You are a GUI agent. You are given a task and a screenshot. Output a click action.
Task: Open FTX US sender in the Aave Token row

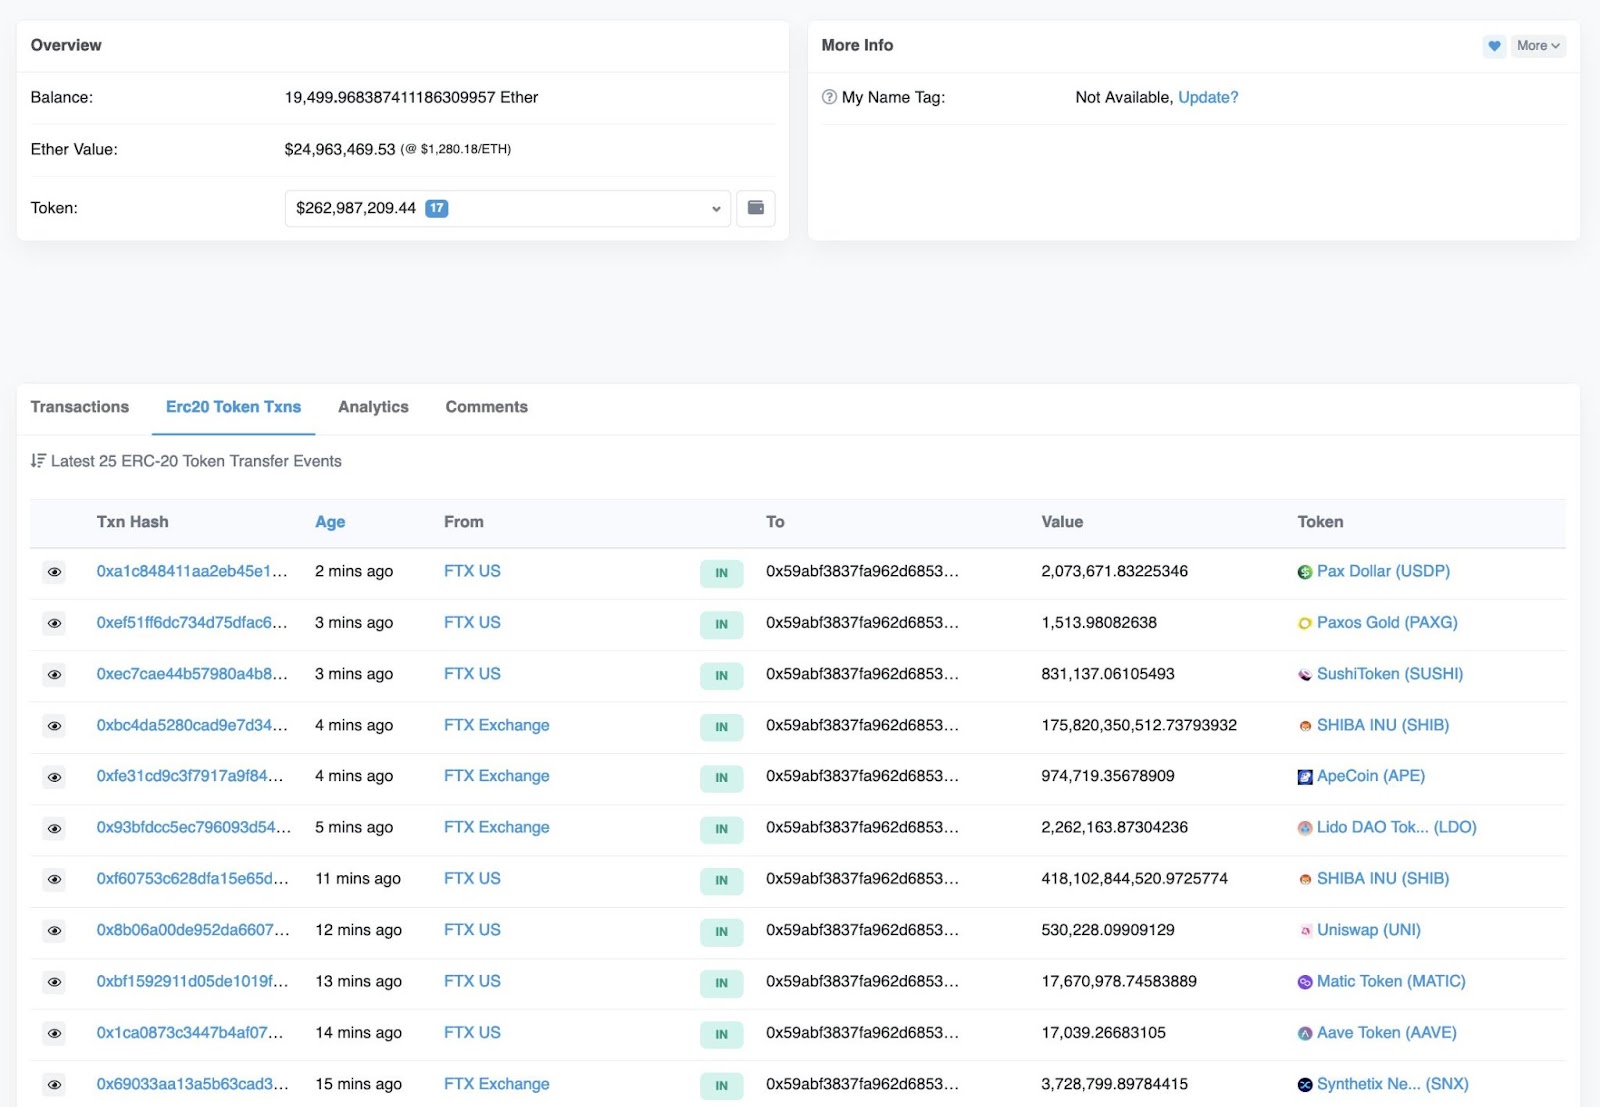(x=472, y=1032)
